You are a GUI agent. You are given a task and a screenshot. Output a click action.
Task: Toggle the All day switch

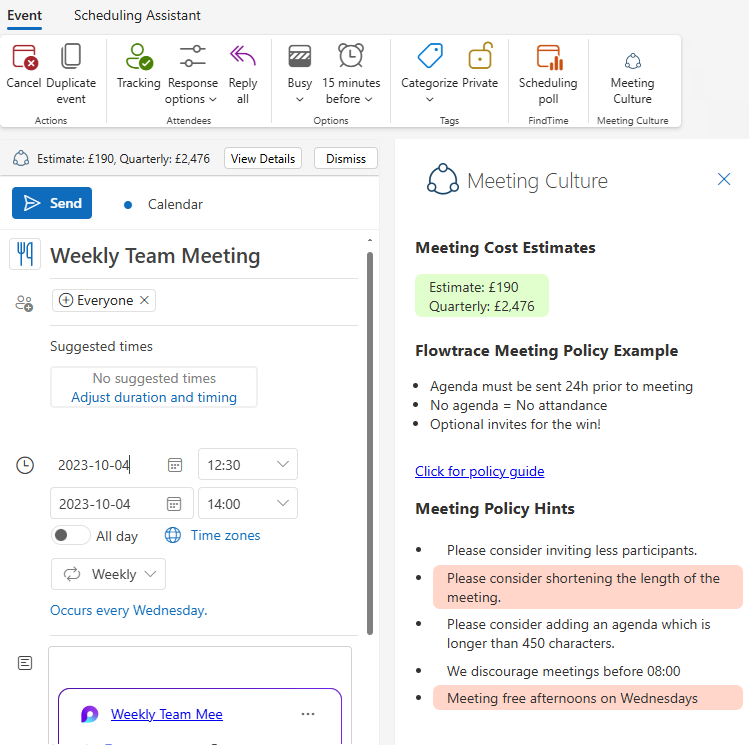click(x=70, y=536)
